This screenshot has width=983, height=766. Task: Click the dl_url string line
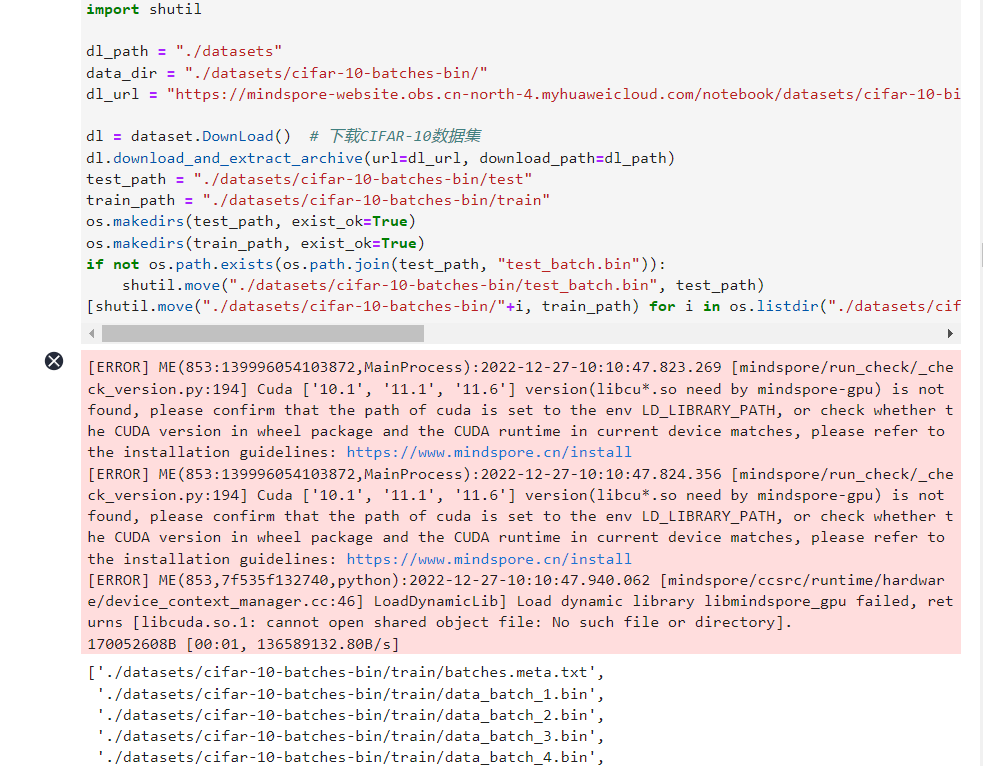523,95
